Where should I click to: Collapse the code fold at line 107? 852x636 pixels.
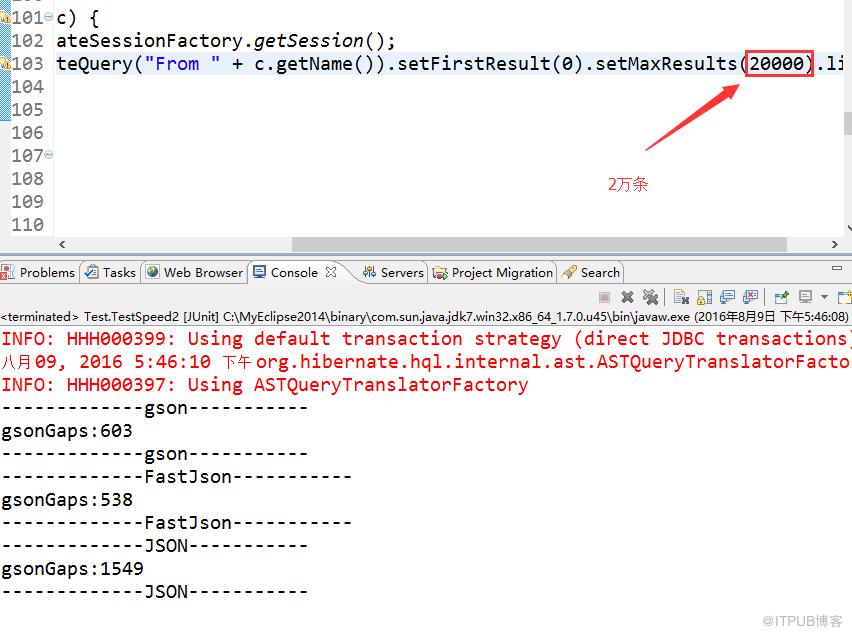48,155
